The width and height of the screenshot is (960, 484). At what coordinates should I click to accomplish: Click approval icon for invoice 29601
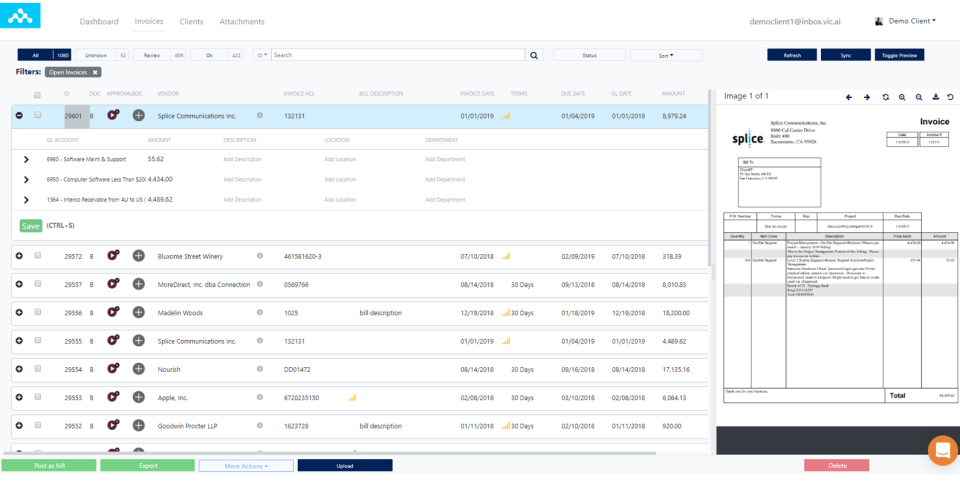pos(113,115)
